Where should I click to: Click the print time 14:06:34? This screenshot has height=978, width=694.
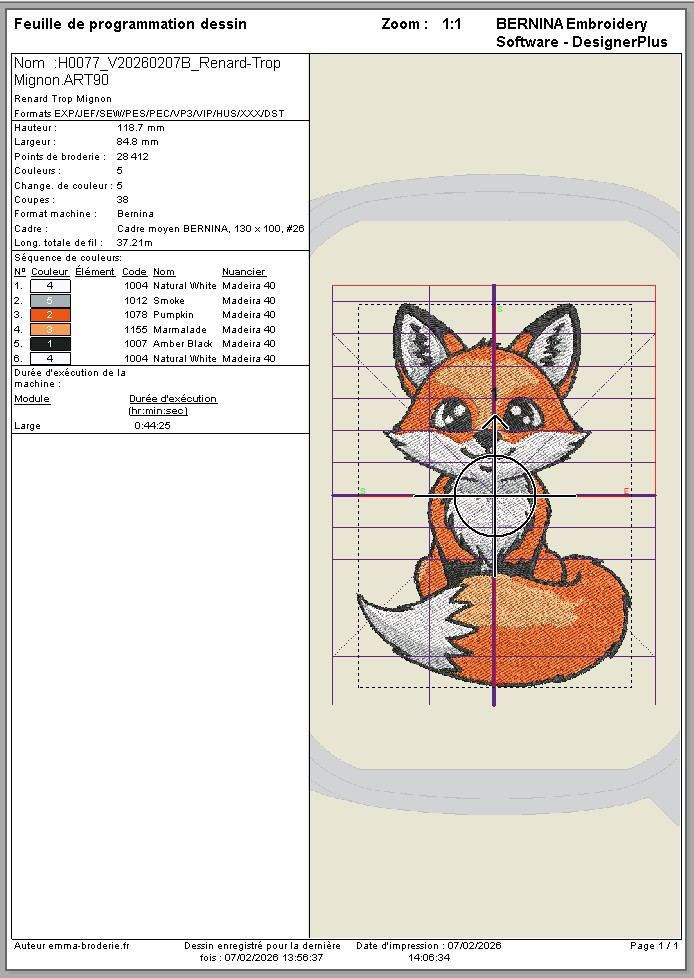429,957
